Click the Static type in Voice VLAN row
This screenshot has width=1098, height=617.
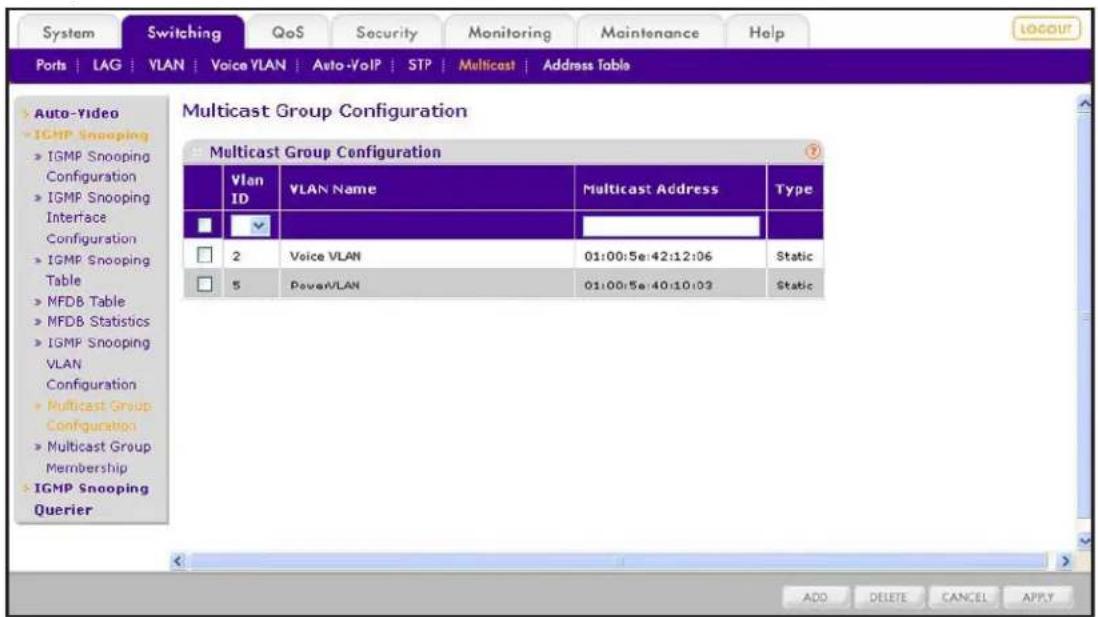click(794, 256)
